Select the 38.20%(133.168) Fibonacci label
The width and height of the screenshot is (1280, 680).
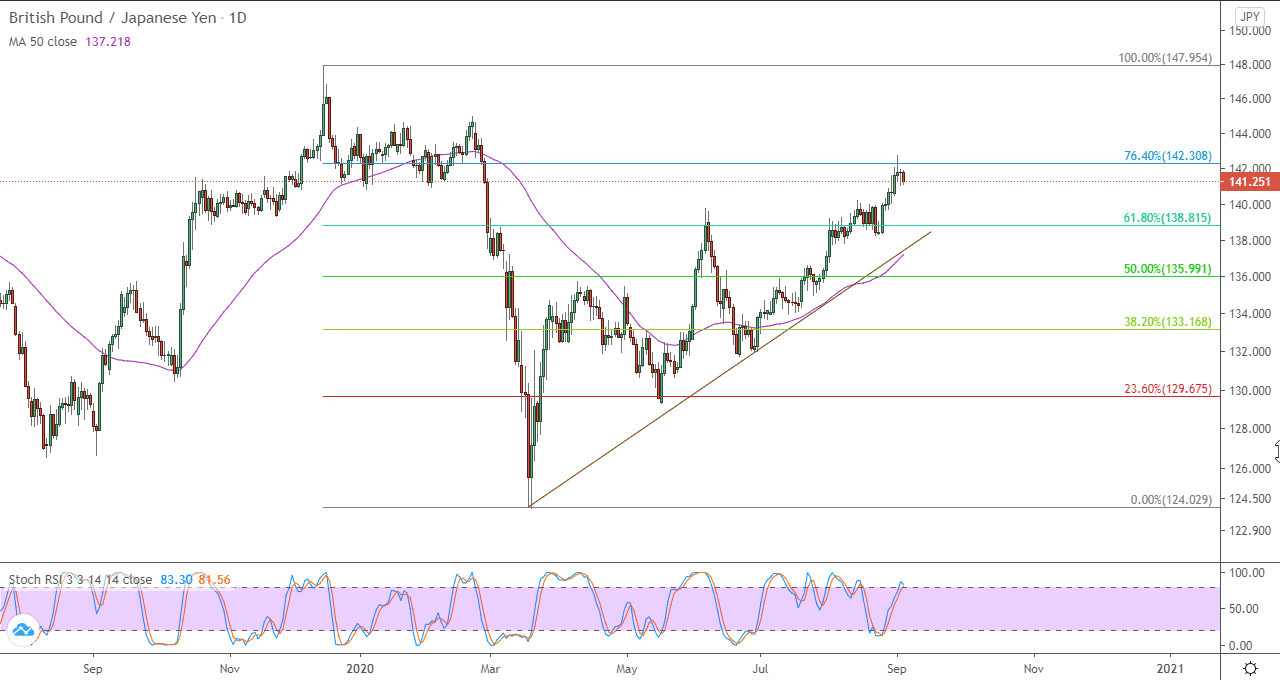tap(1168, 322)
